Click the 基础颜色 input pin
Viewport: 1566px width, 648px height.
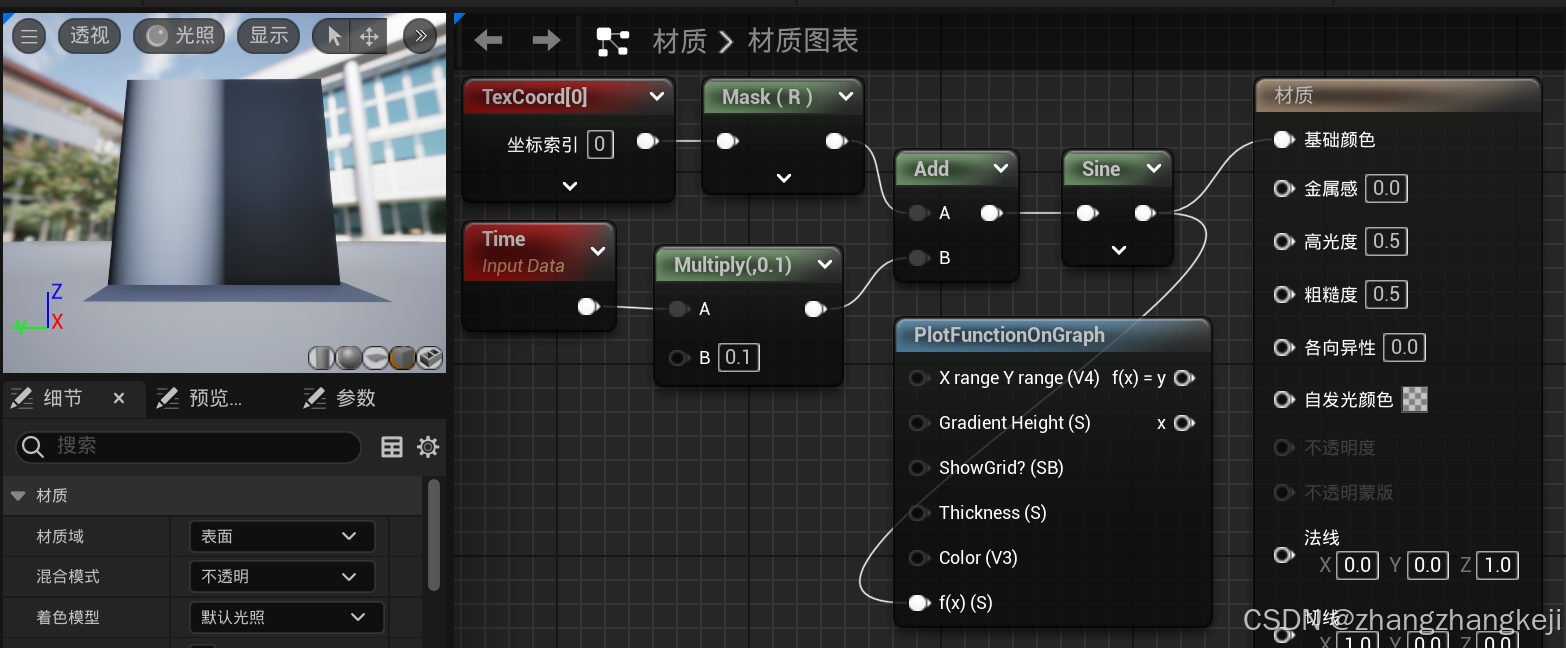tap(1284, 140)
